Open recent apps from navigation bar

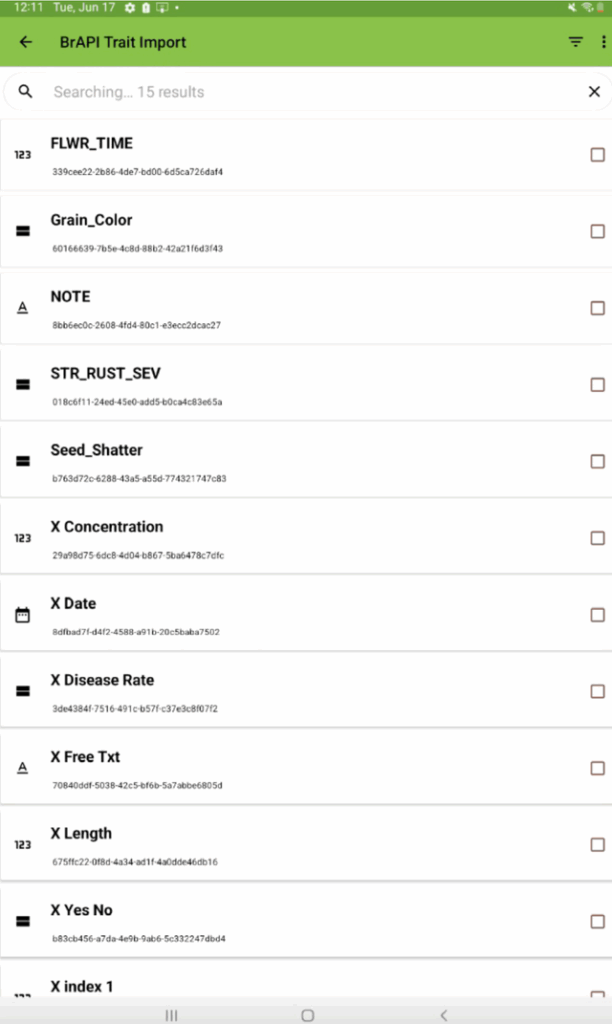click(171, 1014)
